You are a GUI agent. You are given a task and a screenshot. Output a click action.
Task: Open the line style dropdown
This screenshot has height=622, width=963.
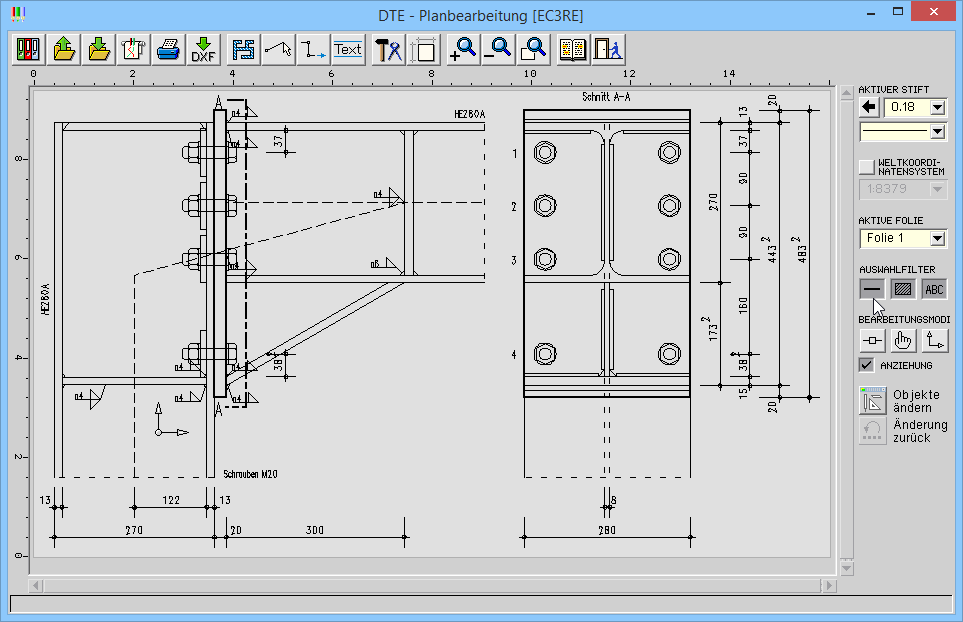[937, 131]
